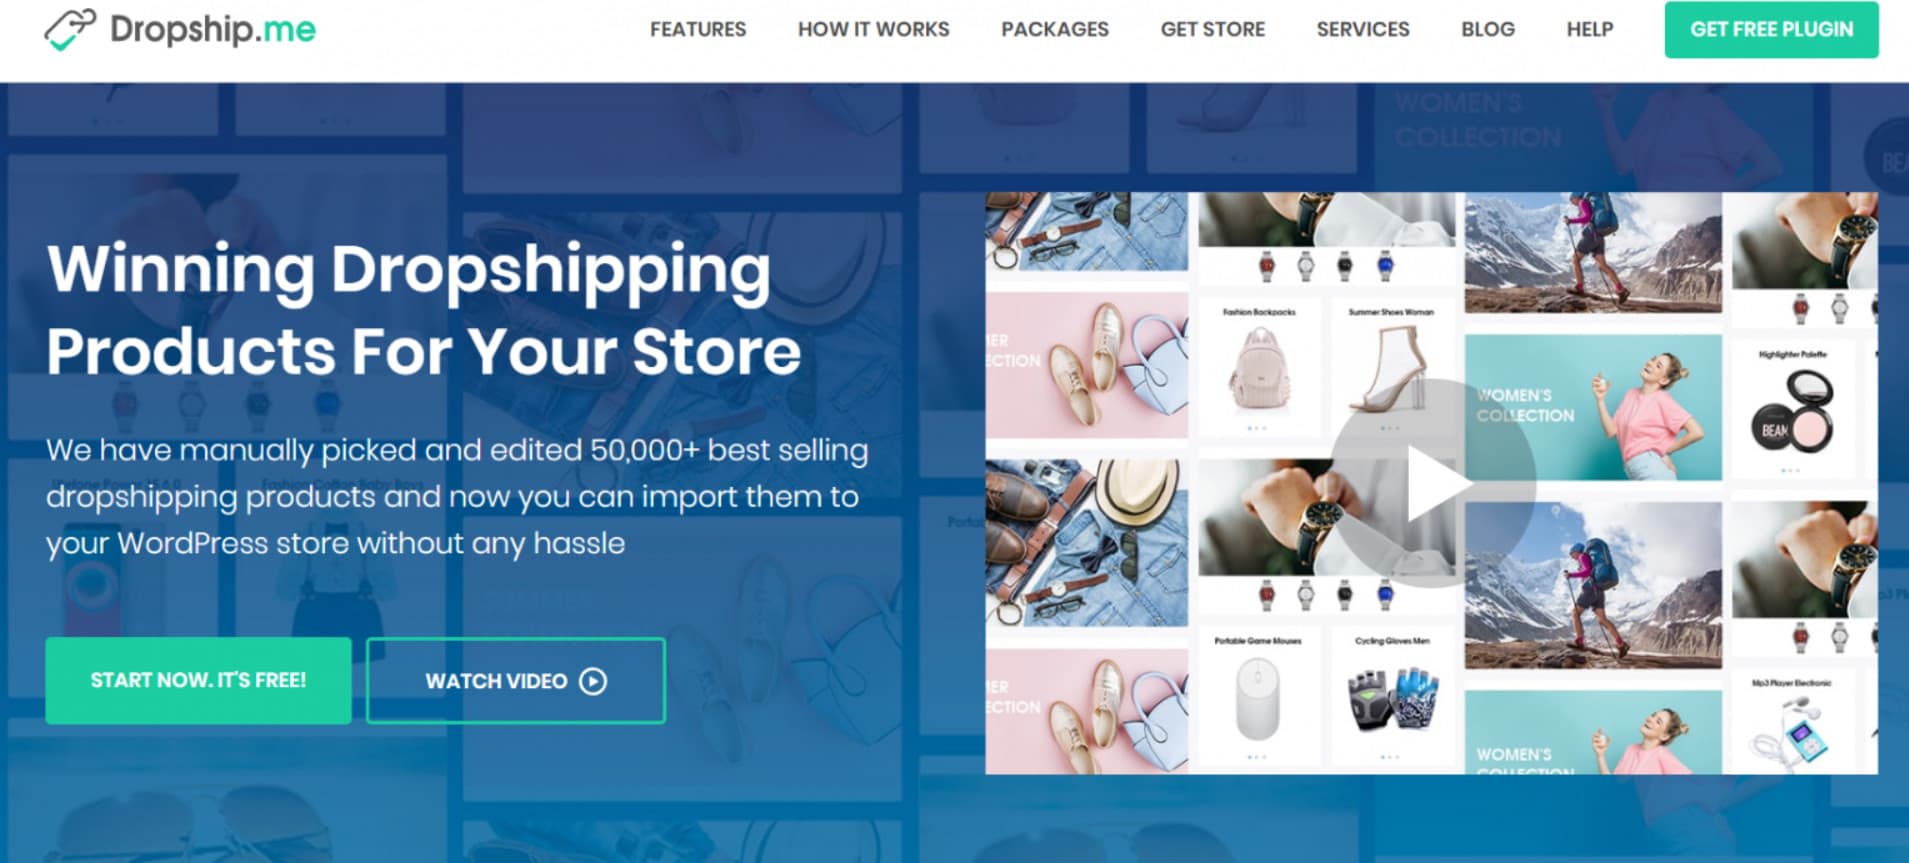Image resolution: width=1909 pixels, height=863 pixels.
Task: Open the Help link
Action: click(x=1590, y=30)
